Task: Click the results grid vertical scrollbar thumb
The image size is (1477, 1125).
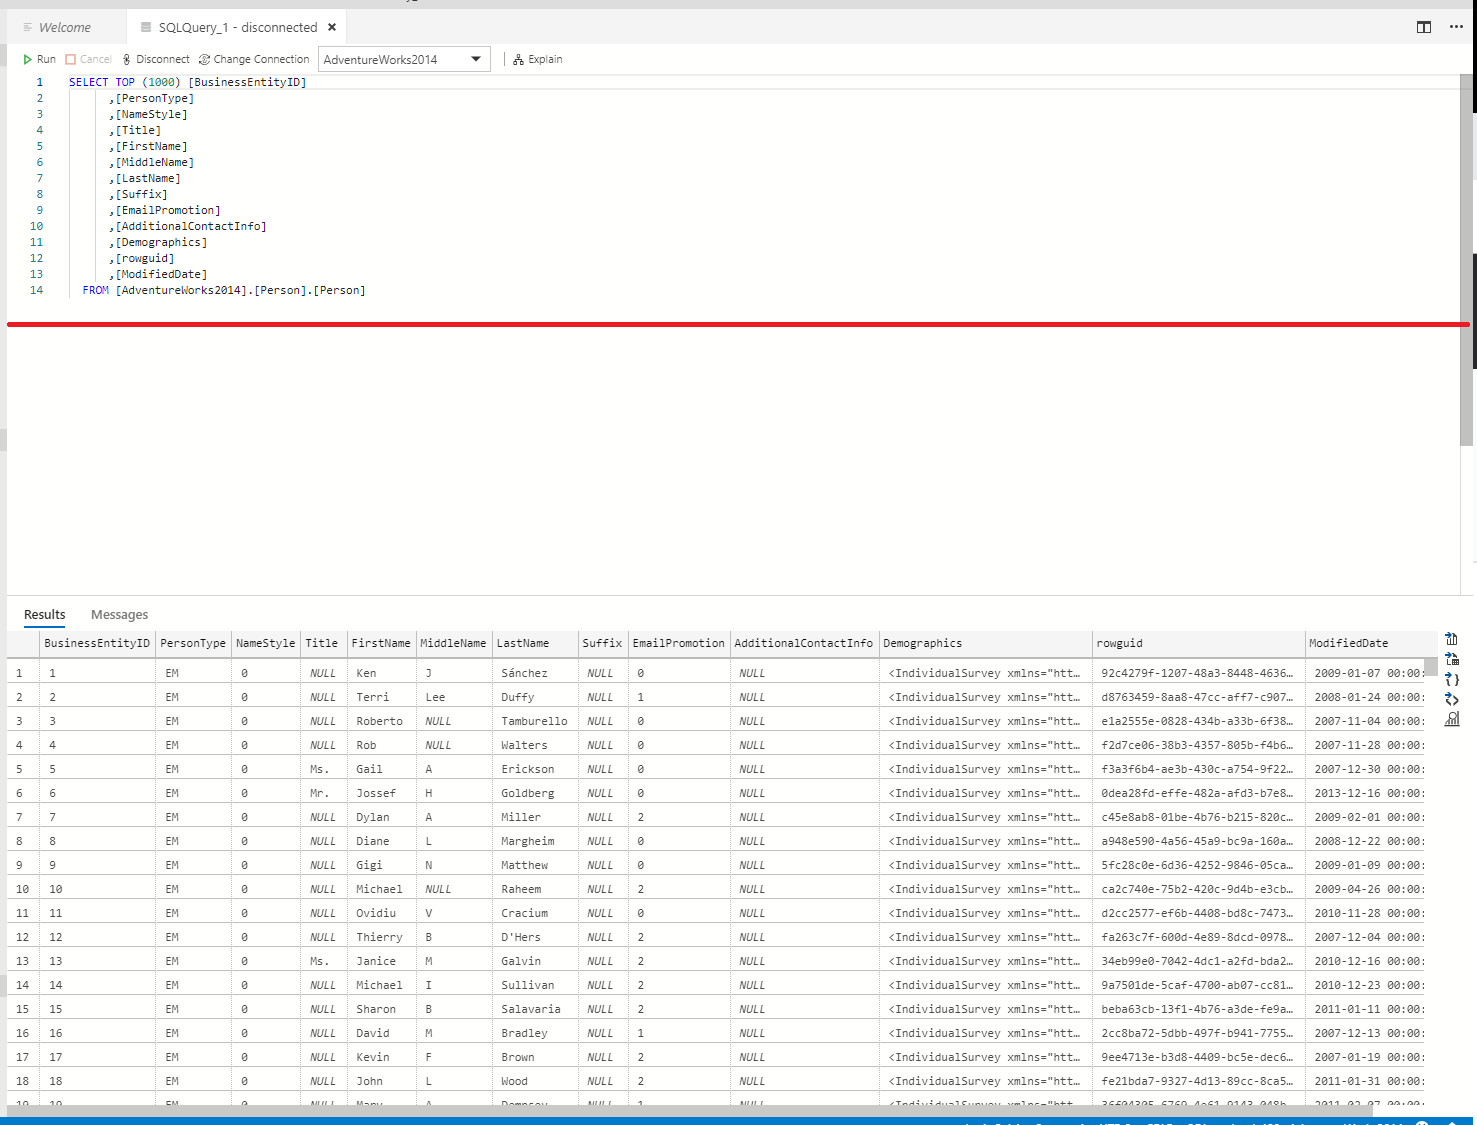Action: coord(1431,665)
